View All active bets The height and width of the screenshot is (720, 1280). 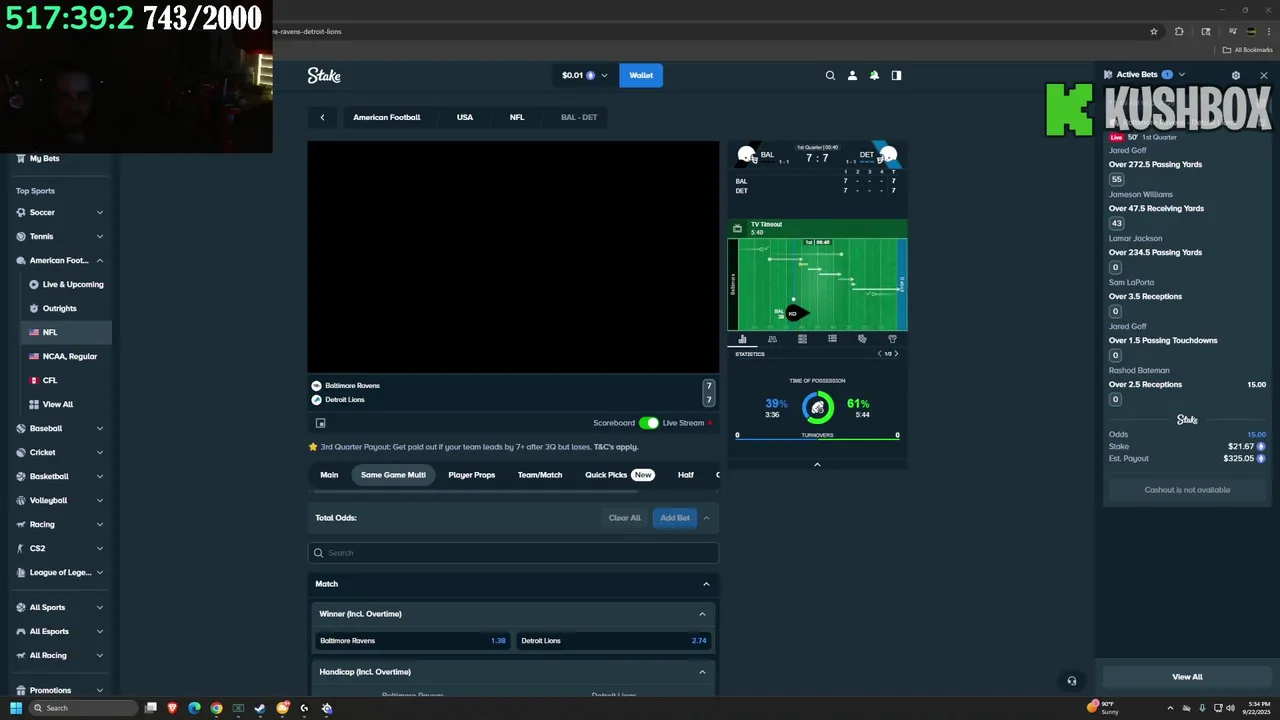pyautogui.click(x=1187, y=677)
